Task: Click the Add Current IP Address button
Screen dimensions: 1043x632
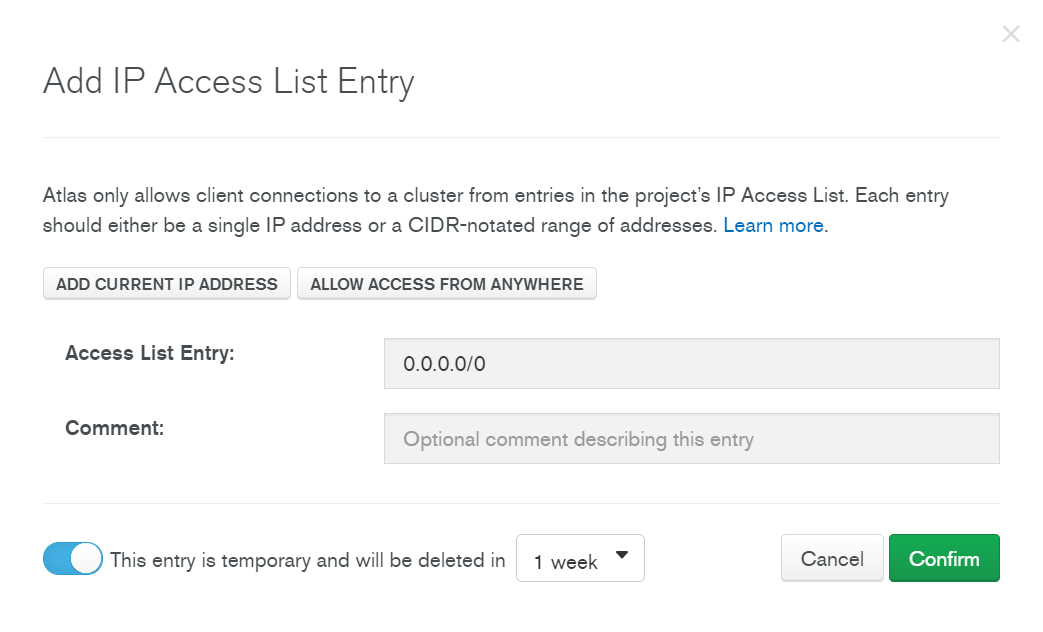Action: coord(167,284)
